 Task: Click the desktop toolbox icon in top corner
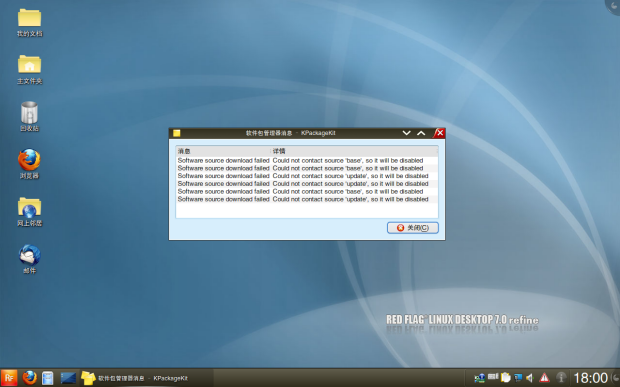tap(613, 6)
